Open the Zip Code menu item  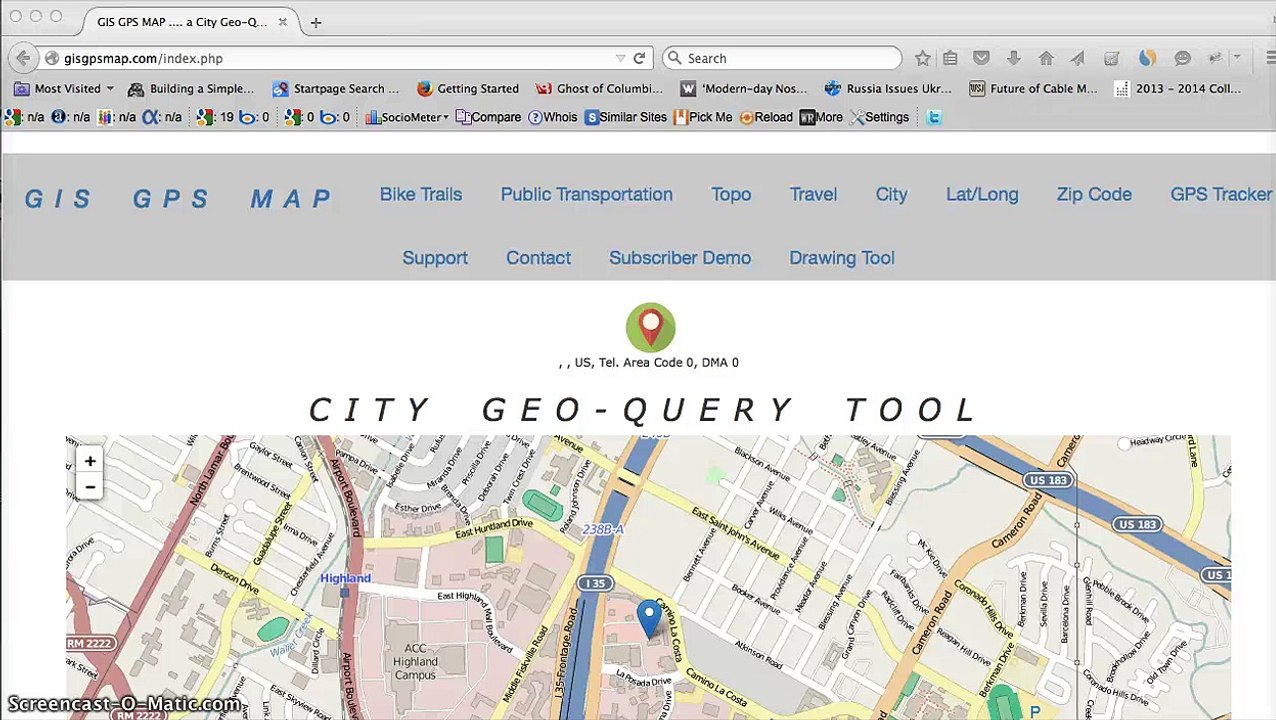coord(1094,194)
